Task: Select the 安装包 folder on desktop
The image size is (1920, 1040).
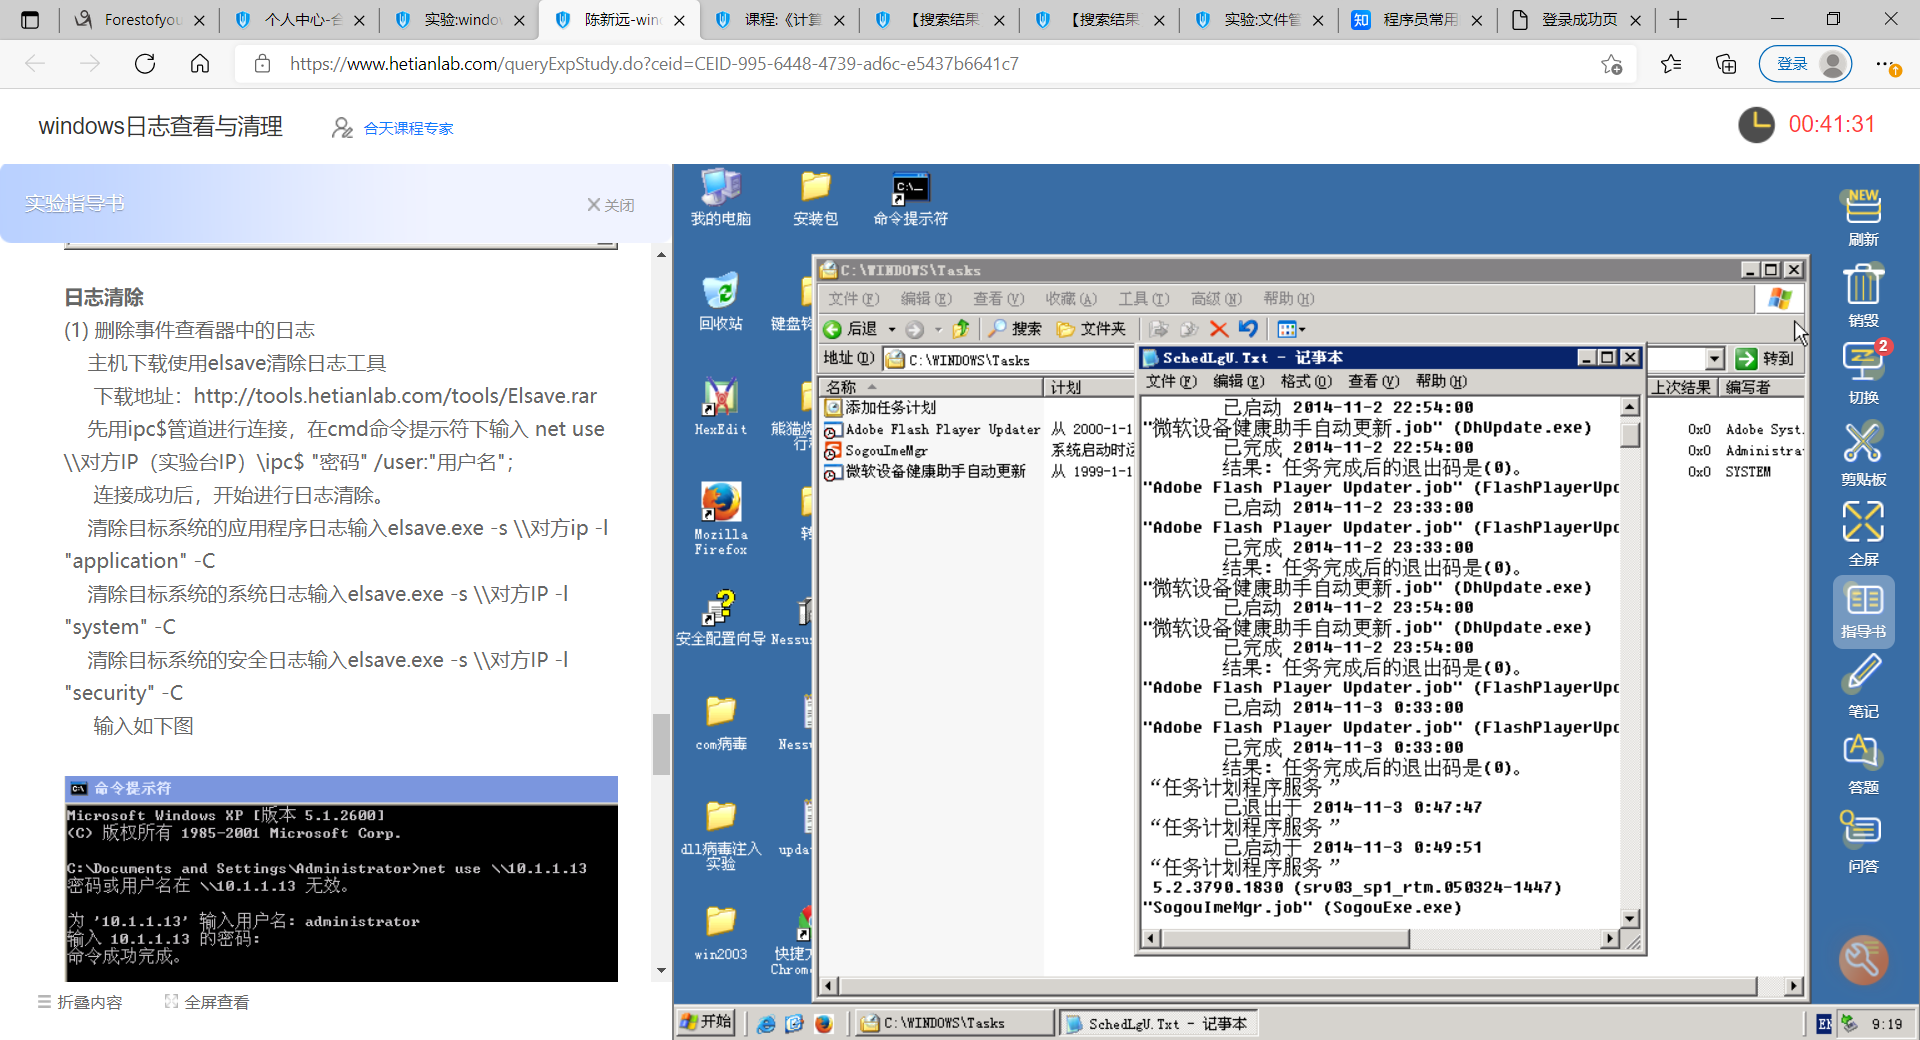Action: tap(815, 197)
